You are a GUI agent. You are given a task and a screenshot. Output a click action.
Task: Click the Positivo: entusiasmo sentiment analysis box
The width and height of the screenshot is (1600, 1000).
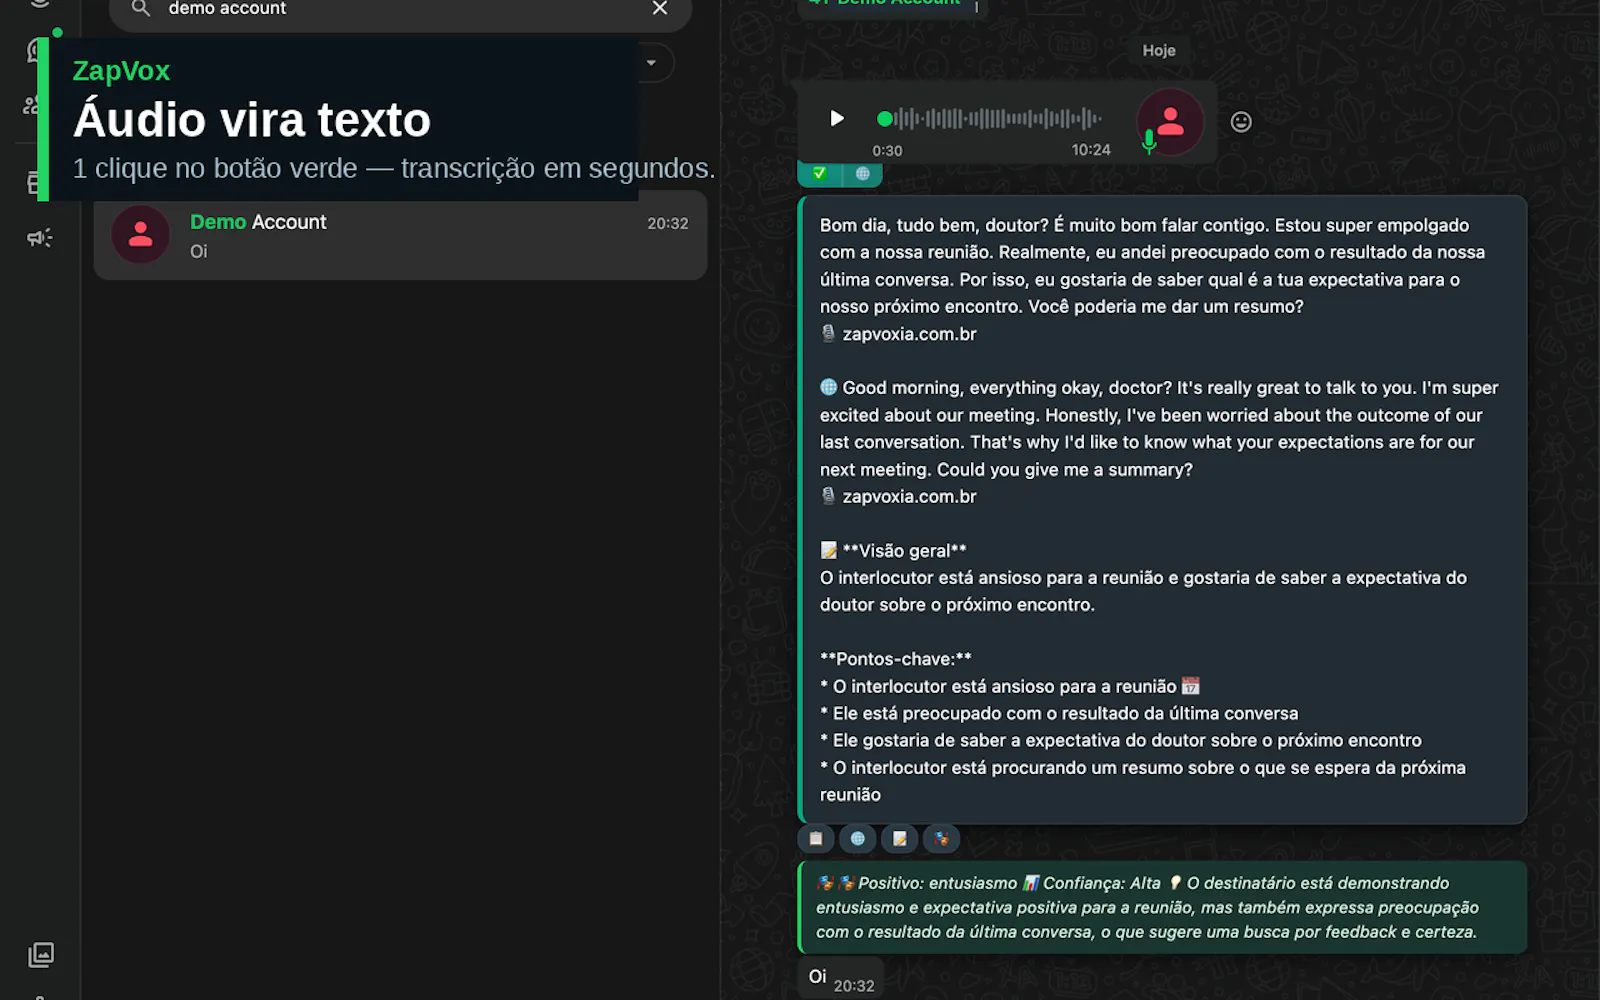pos(1162,907)
